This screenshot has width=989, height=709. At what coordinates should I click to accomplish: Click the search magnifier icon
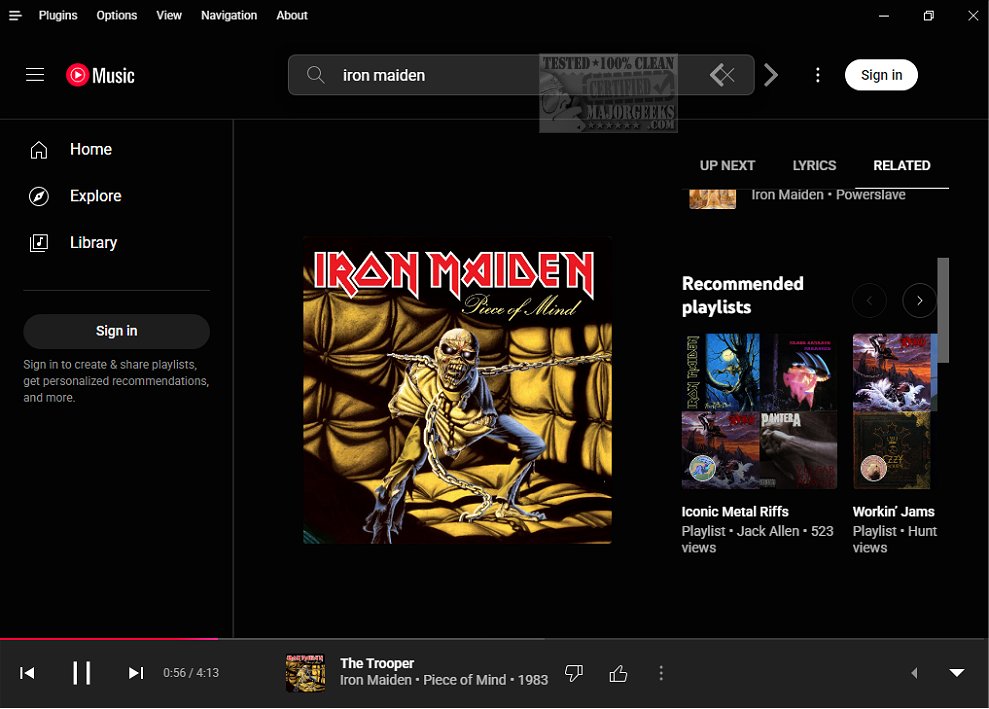315,75
